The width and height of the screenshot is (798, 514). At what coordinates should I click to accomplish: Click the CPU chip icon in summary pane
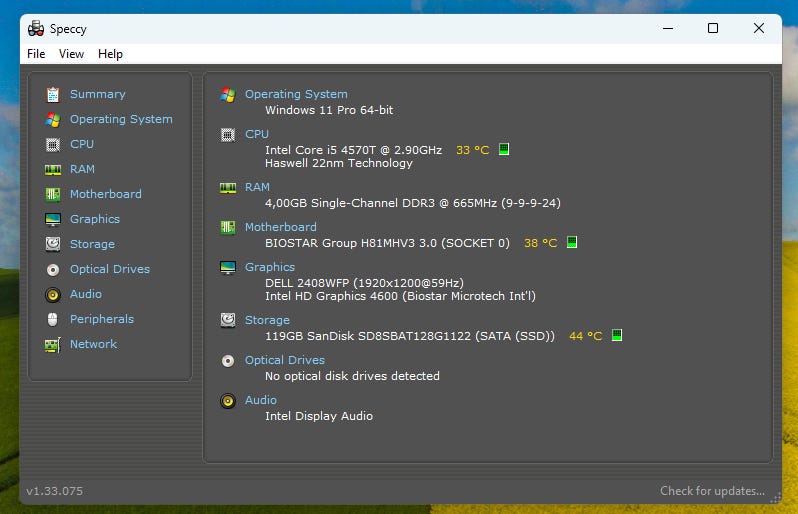coord(228,135)
